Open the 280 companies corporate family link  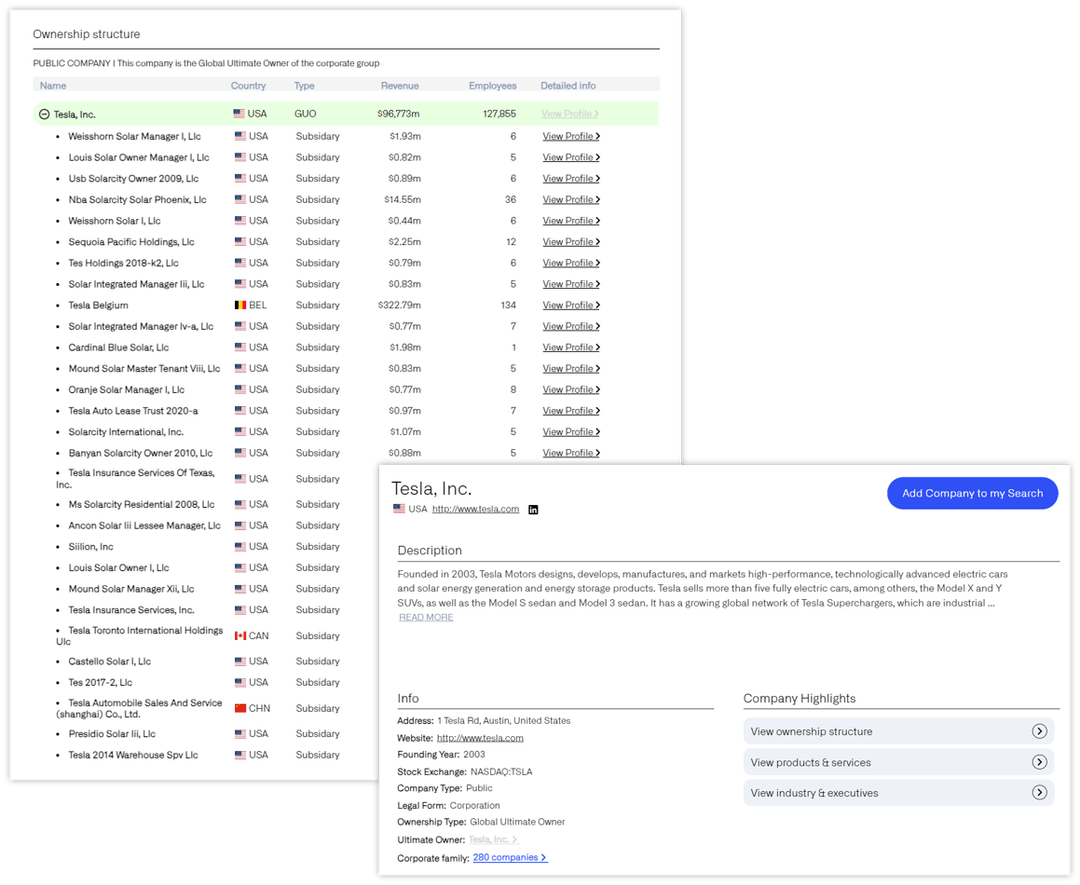[x=508, y=857]
